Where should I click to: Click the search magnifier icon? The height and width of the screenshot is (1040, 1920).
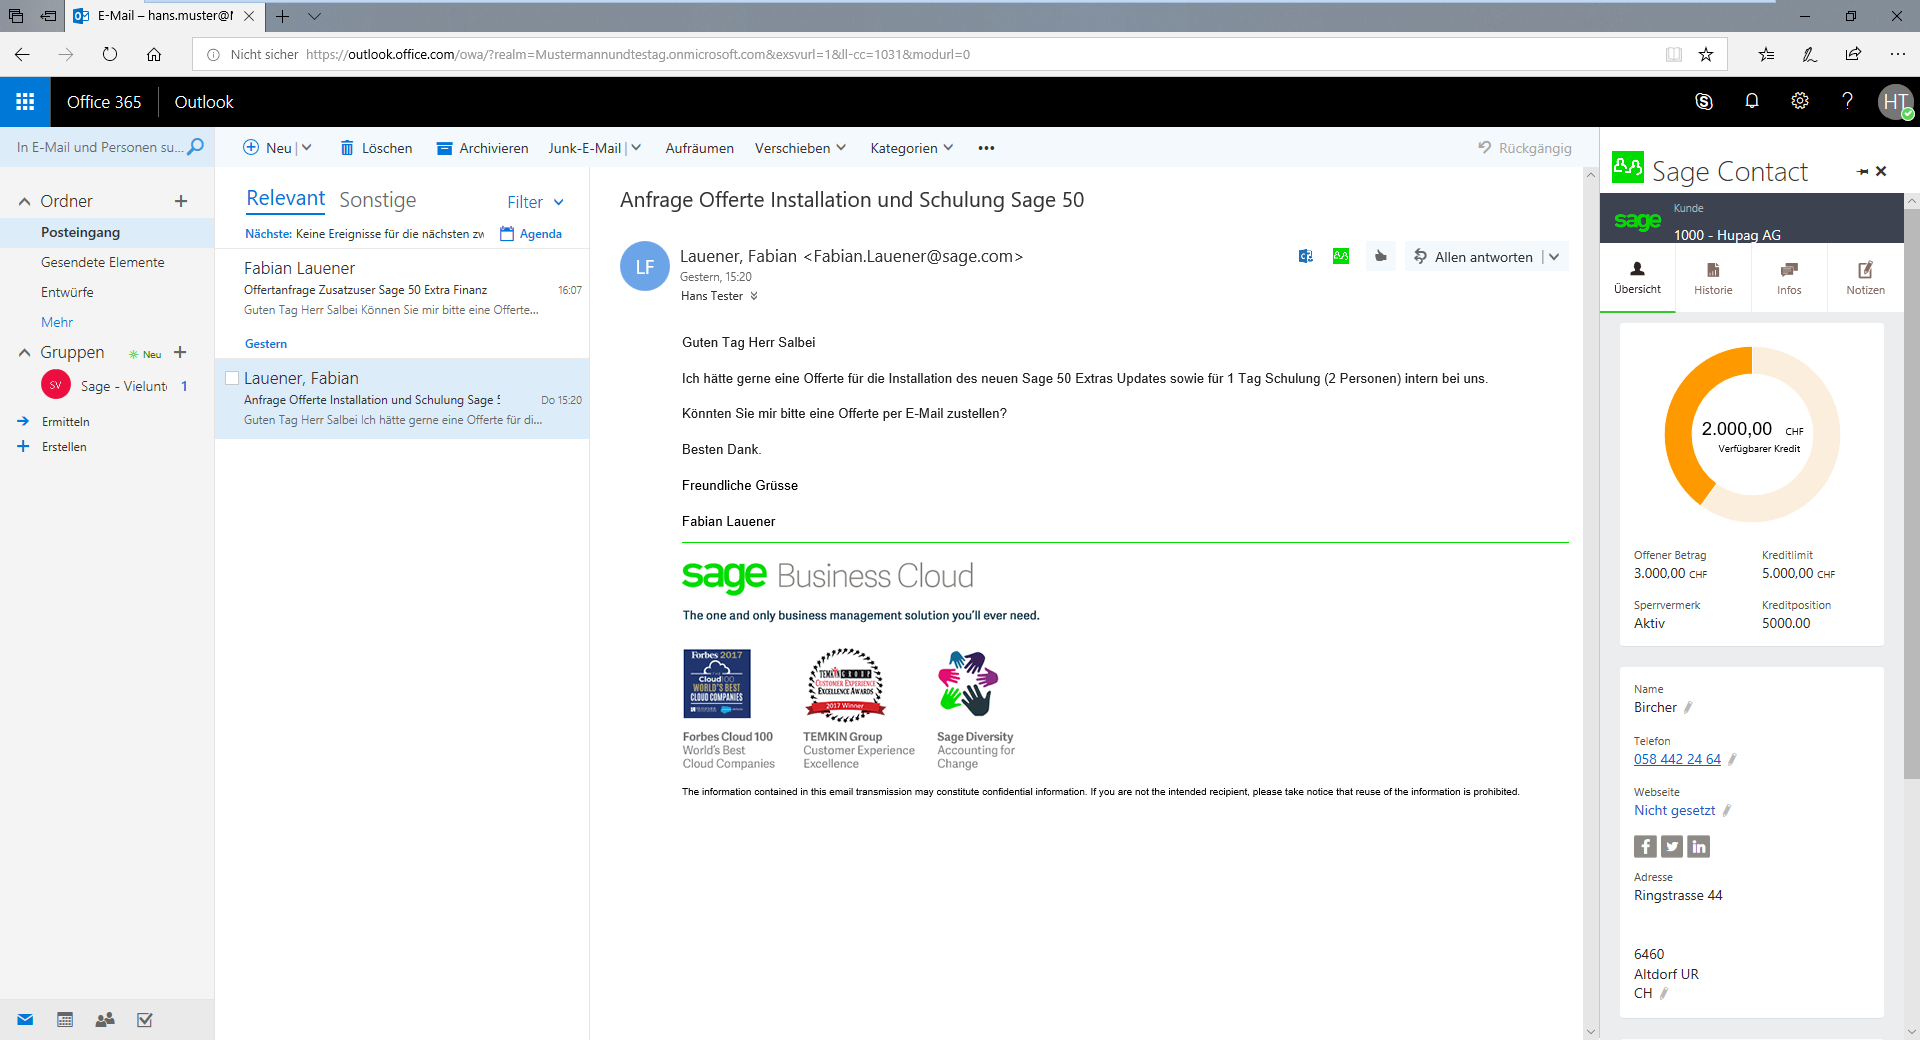tap(196, 147)
